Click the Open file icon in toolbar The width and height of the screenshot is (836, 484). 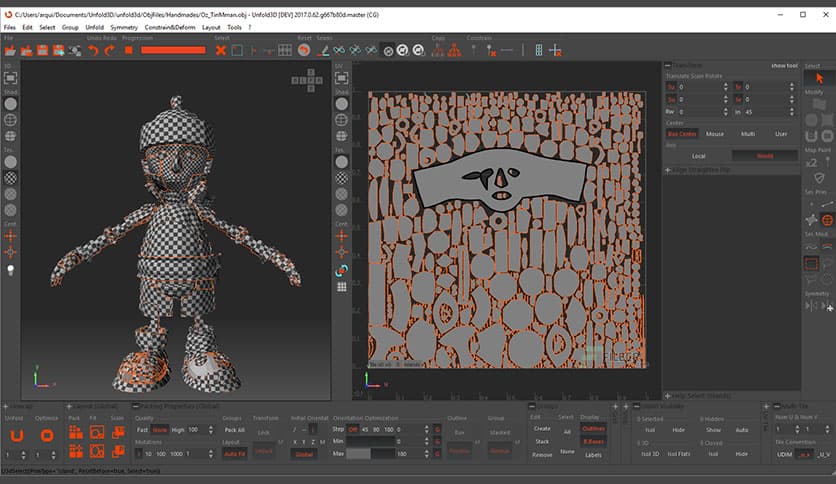(10, 51)
